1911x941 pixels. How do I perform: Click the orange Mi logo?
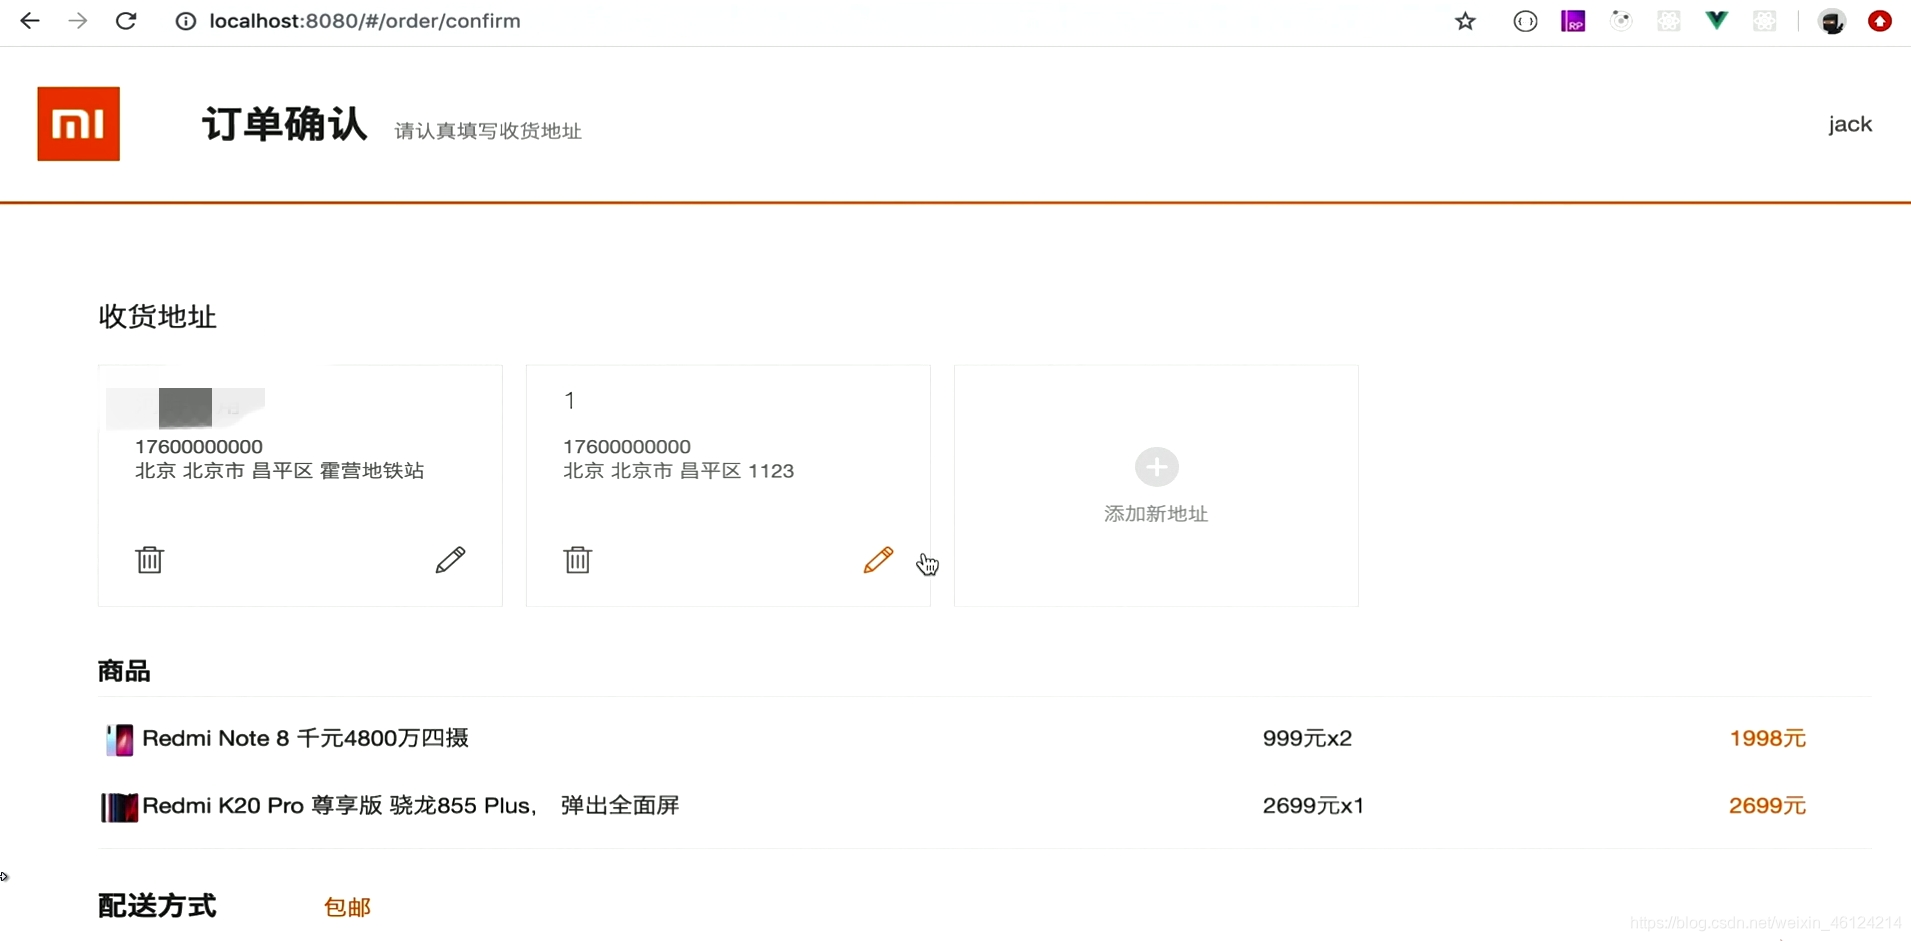(79, 124)
